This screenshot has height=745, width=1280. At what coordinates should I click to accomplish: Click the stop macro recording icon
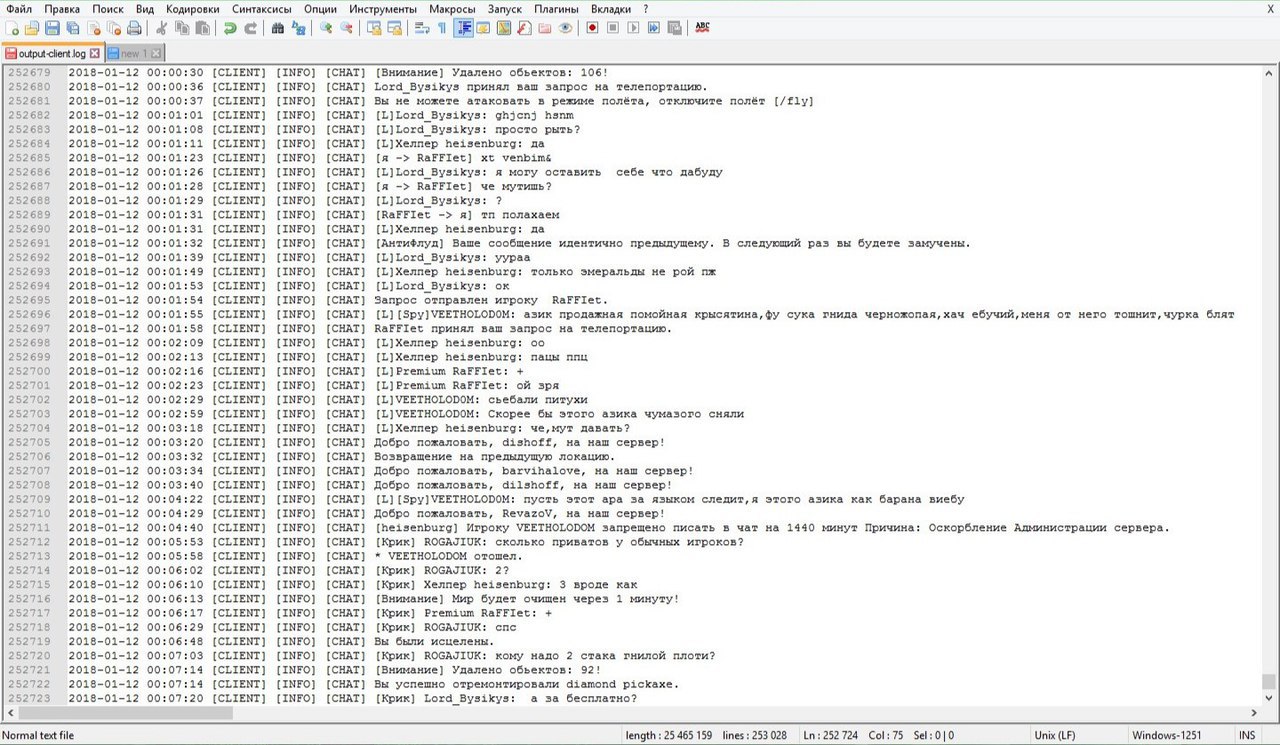click(613, 28)
